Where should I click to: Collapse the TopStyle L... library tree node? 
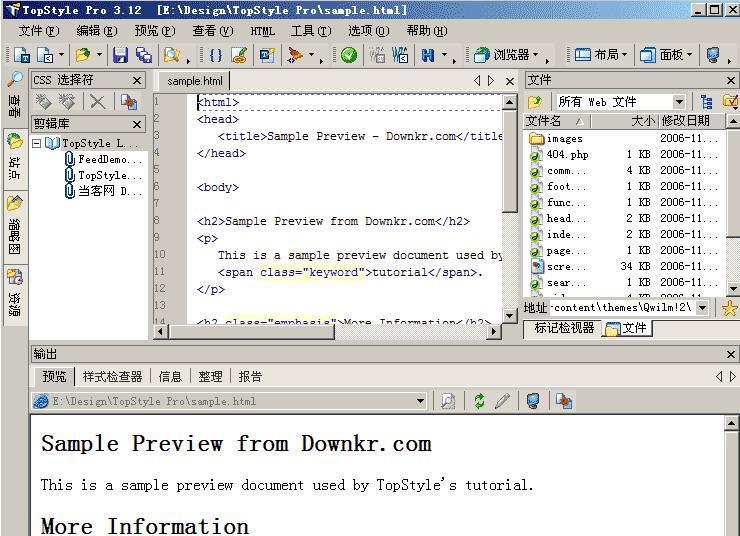[36, 143]
